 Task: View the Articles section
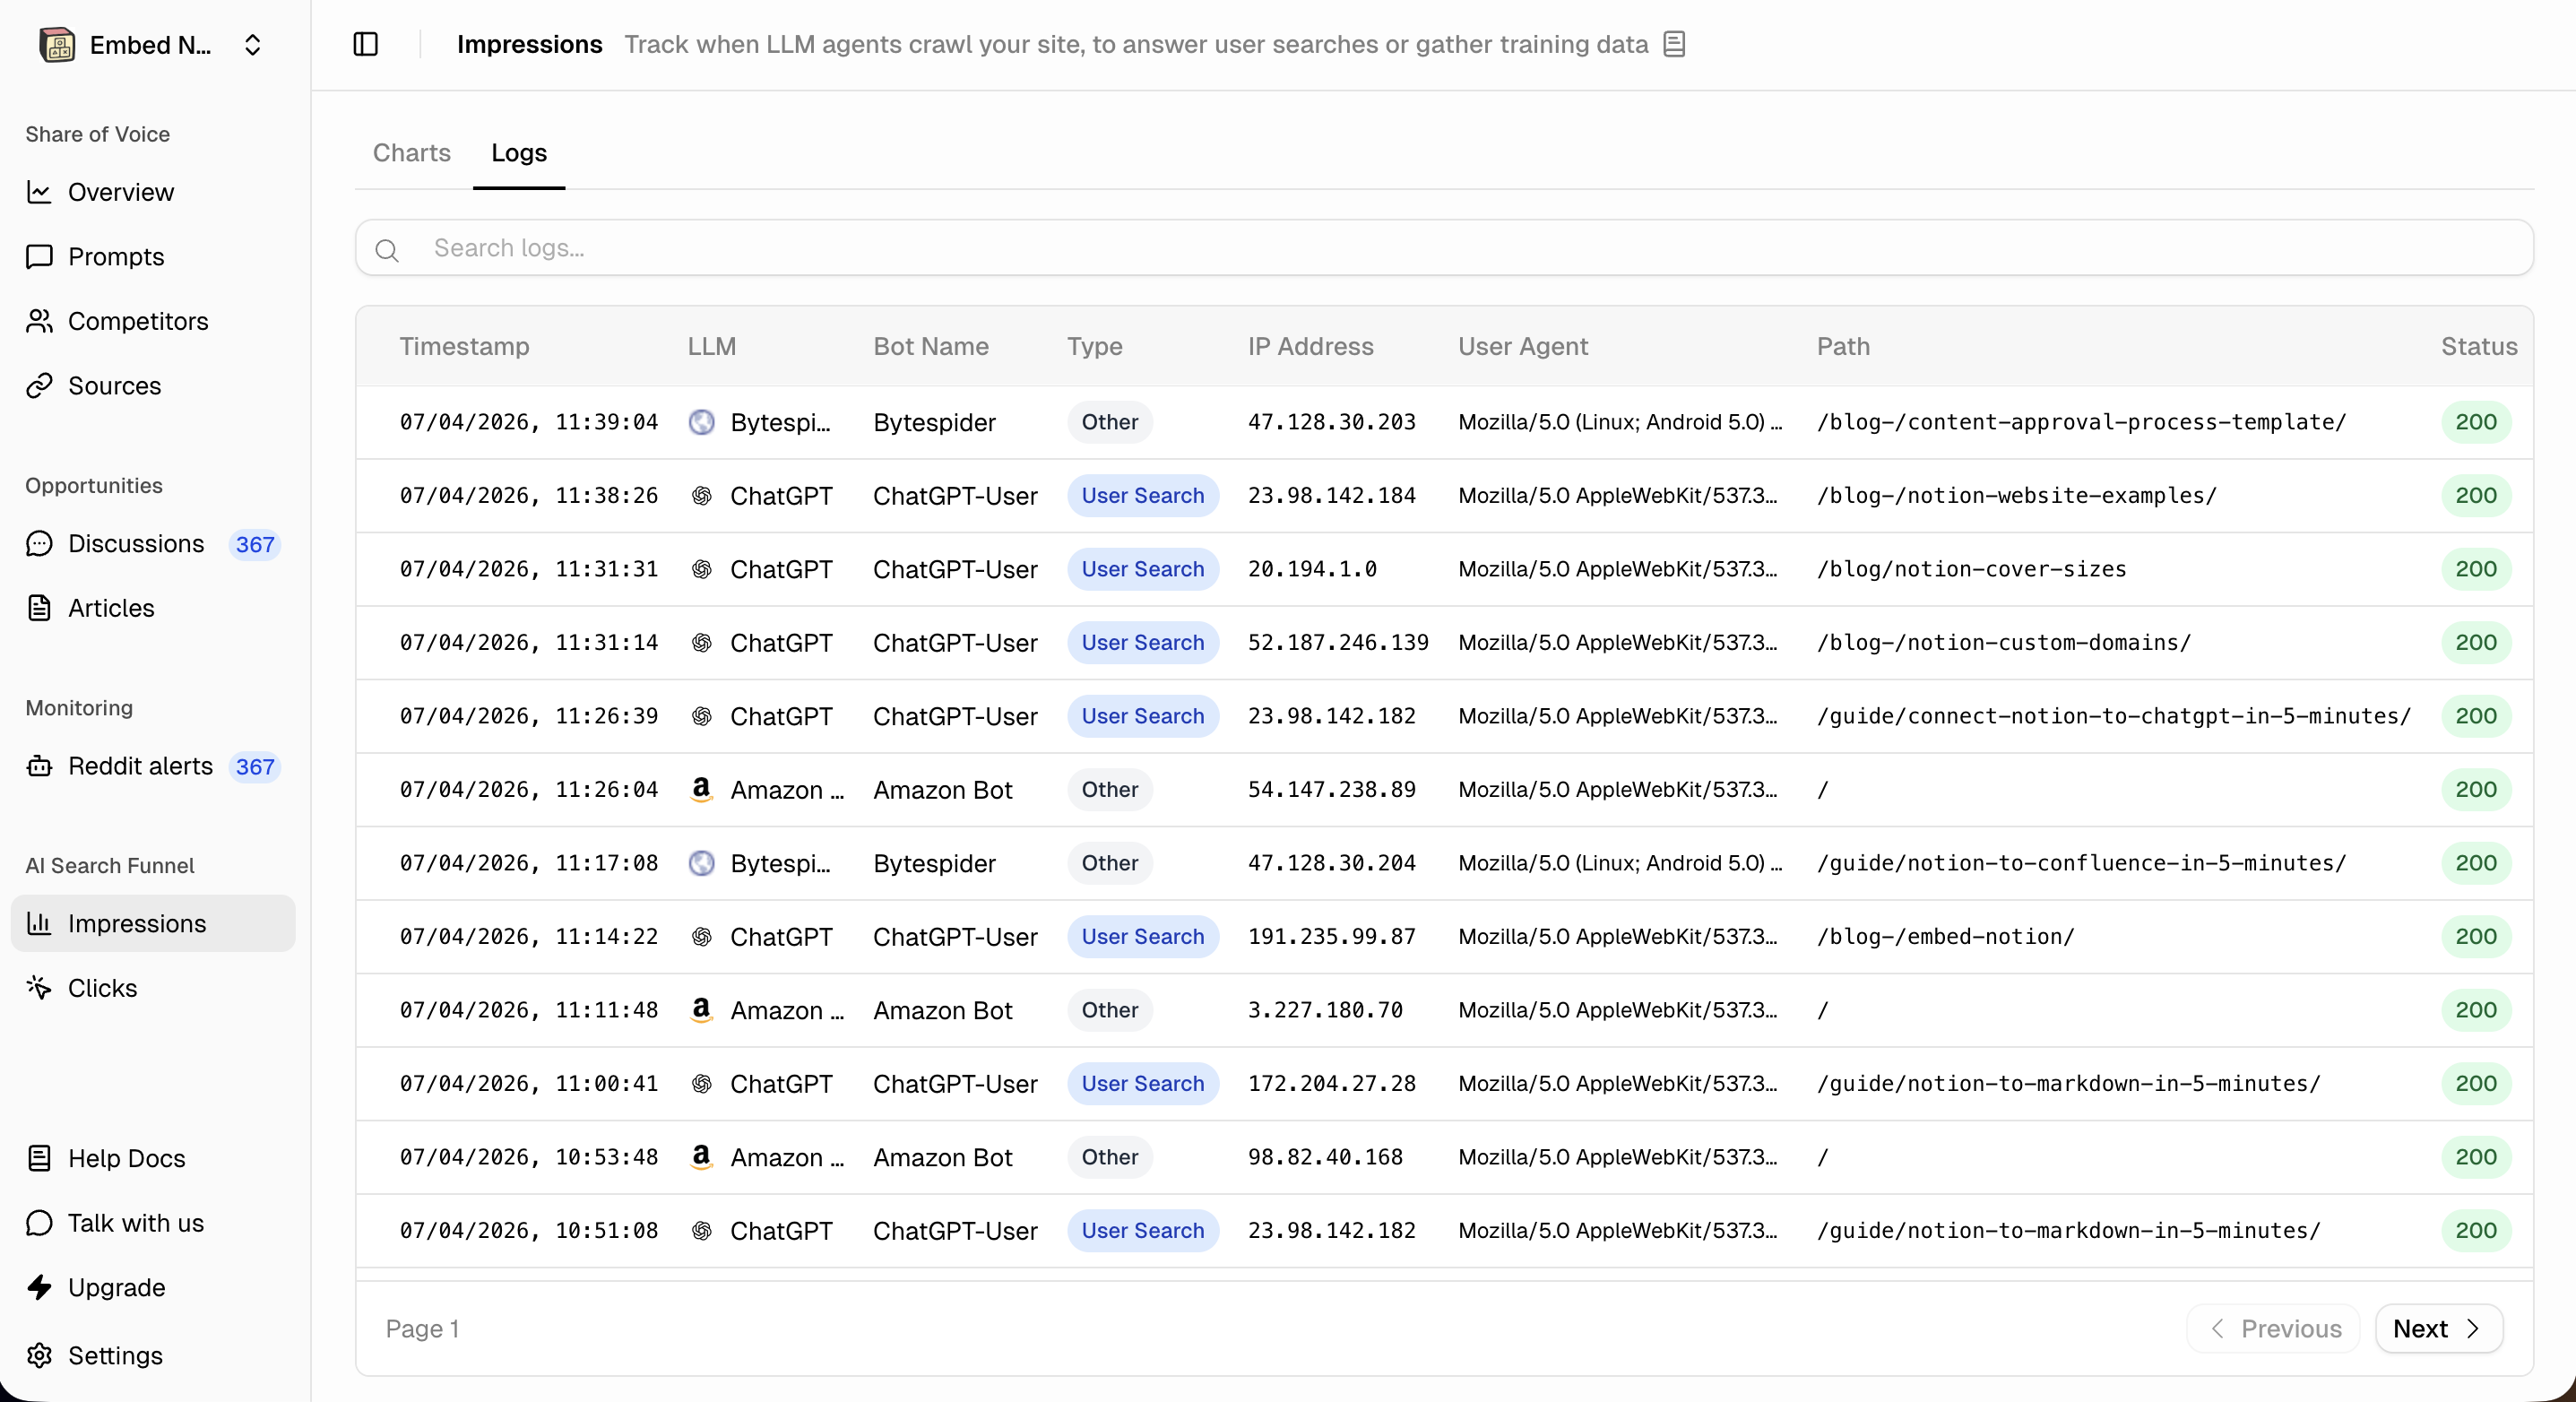coord(110,608)
